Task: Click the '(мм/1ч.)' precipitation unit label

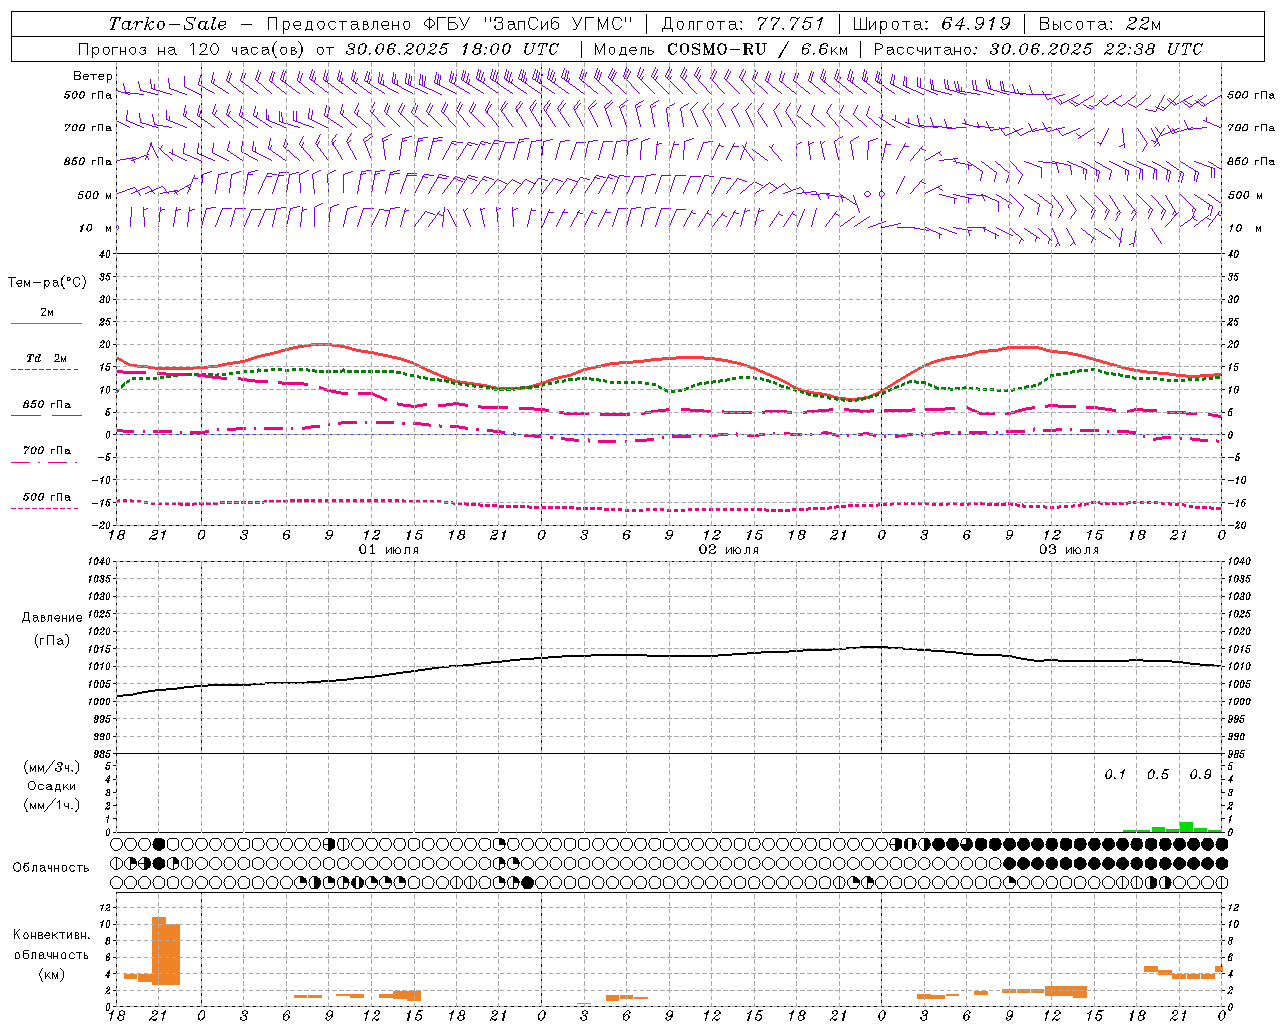Action: pyautogui.click(x=52, y=805)
